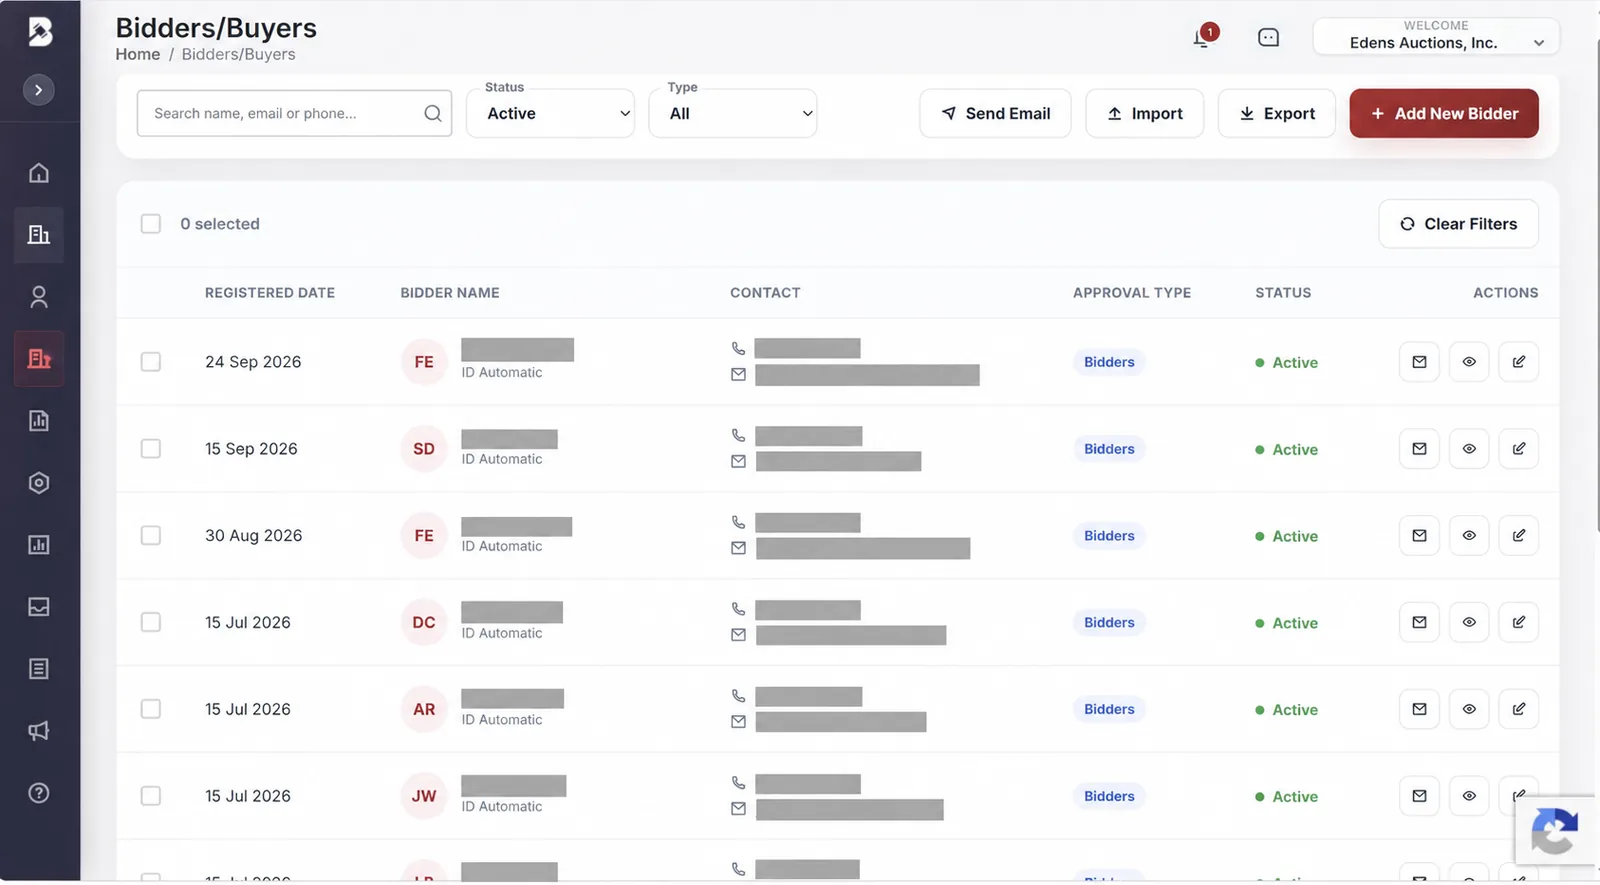Check the 15 Sep 2026 row checkbox

pyautogui.click(x=151, y=449)
